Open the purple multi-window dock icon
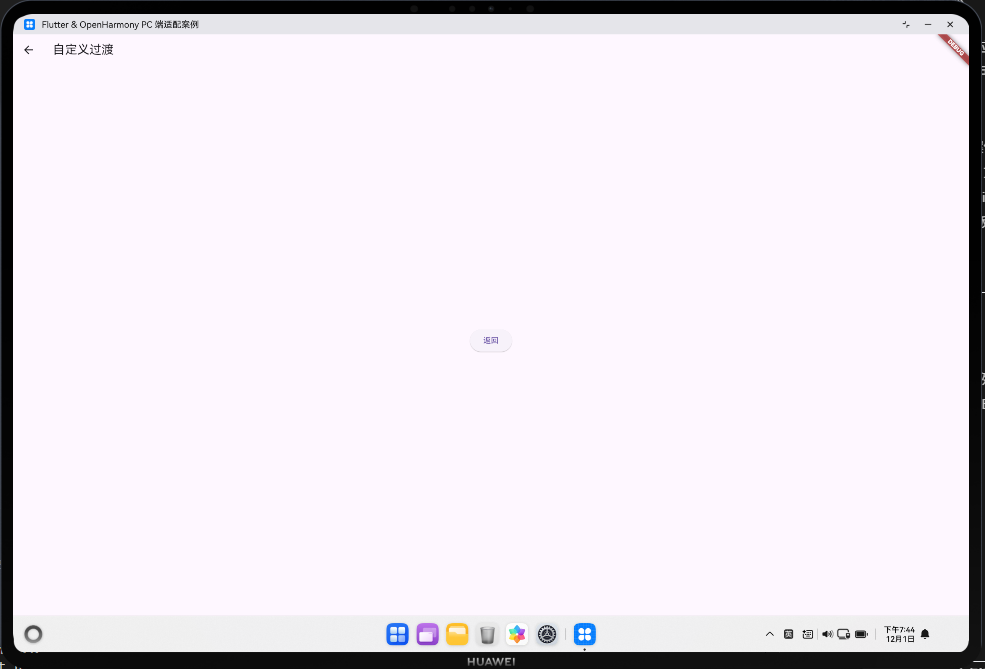Viewport: 985px width, 669px height. click(427, 634)
